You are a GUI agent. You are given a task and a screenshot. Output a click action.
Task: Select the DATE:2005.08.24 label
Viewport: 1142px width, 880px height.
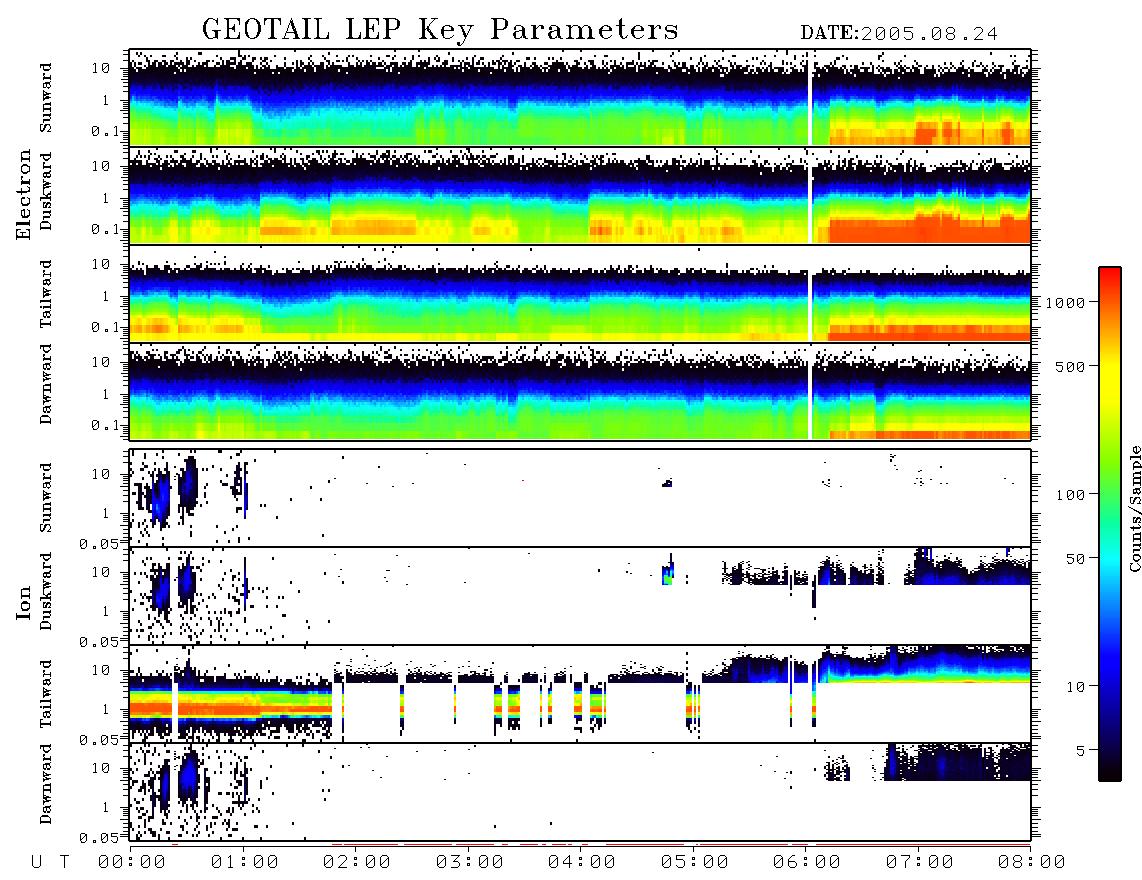click(899, 33)
